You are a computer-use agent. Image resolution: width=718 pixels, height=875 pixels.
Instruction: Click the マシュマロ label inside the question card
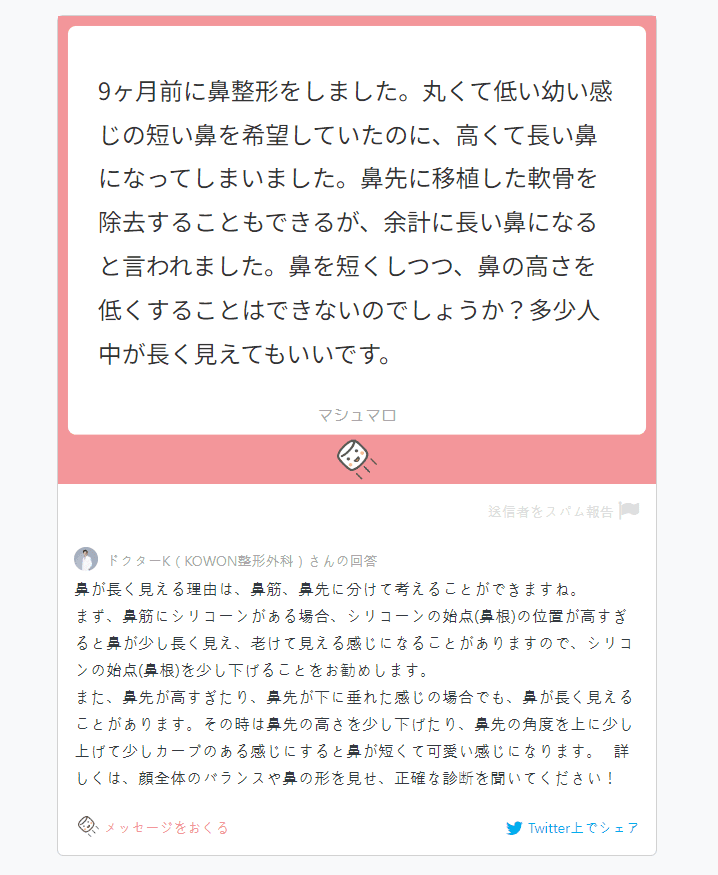[x=357, y=416]
